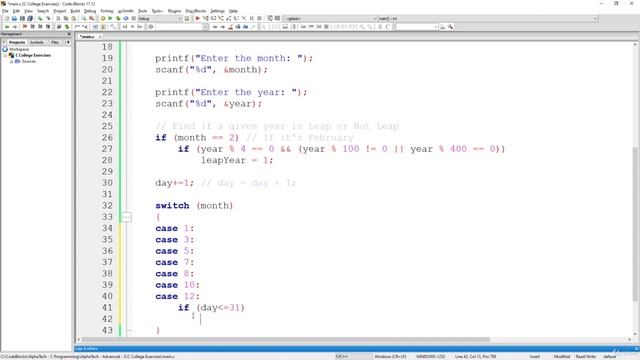Save the current file with the Save icon
This screenshot has width=640, height=360.
(x=22, y=18)
